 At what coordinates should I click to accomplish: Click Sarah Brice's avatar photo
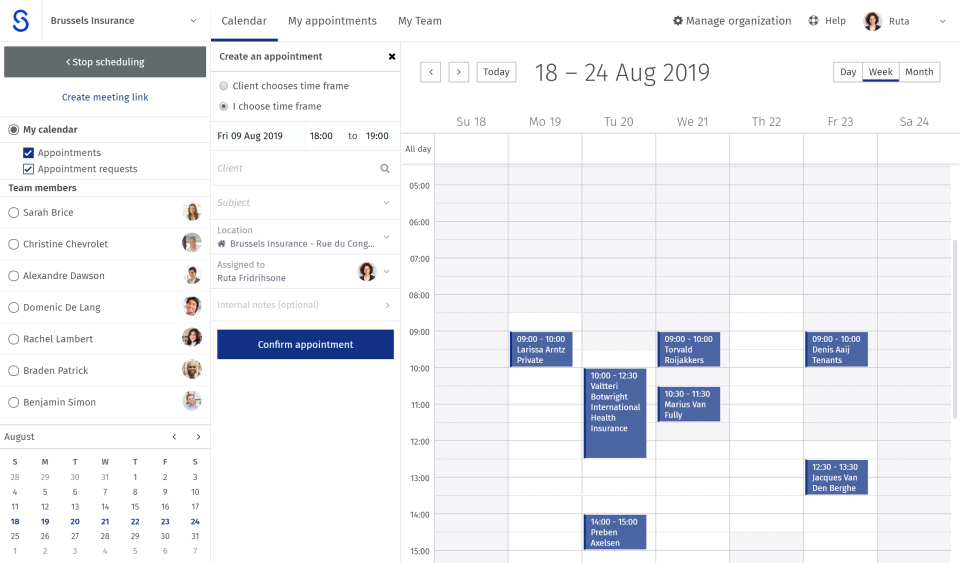(192, 212)
